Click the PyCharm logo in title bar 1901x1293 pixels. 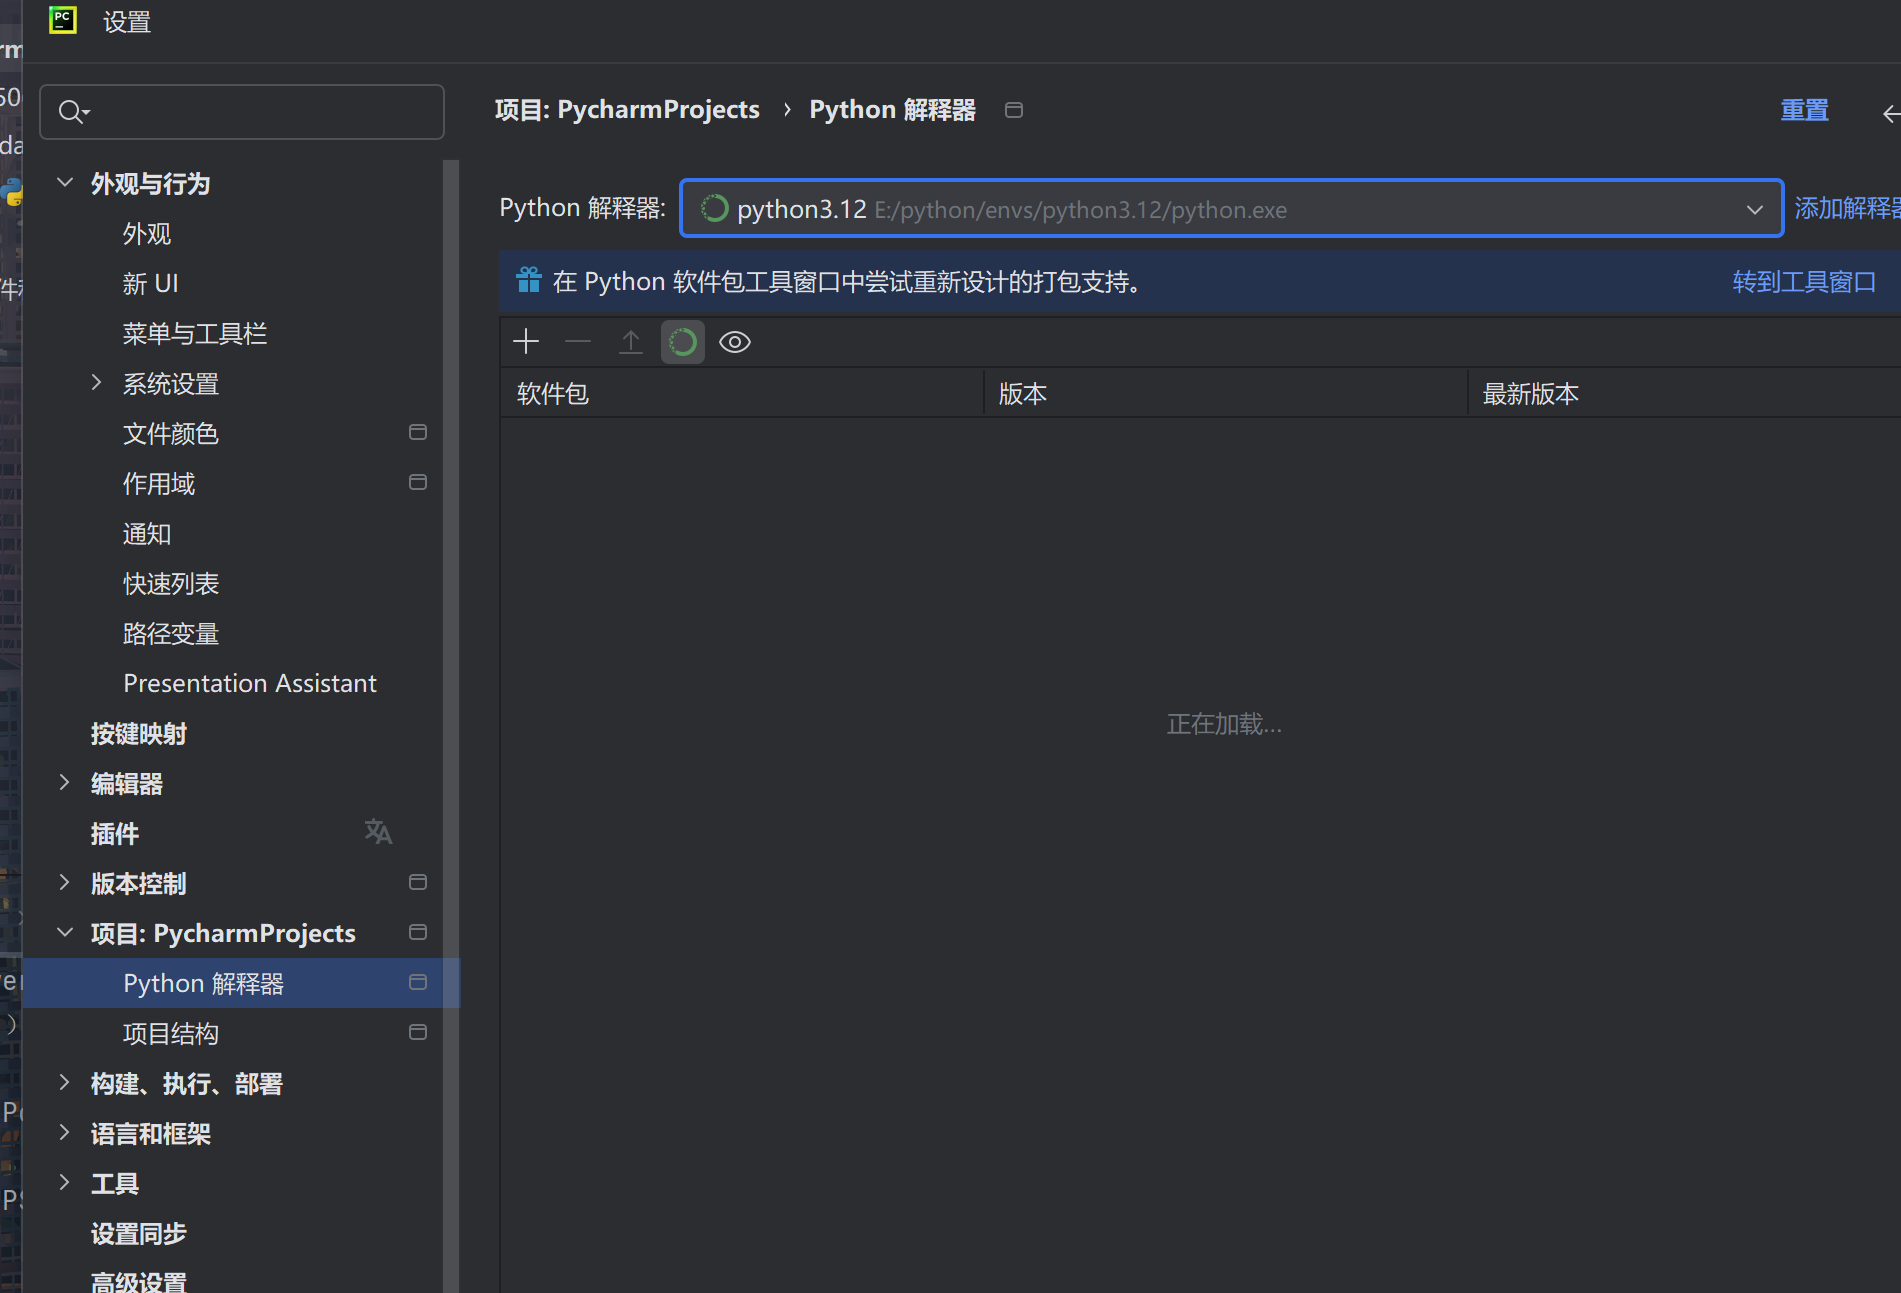[63, 20]
